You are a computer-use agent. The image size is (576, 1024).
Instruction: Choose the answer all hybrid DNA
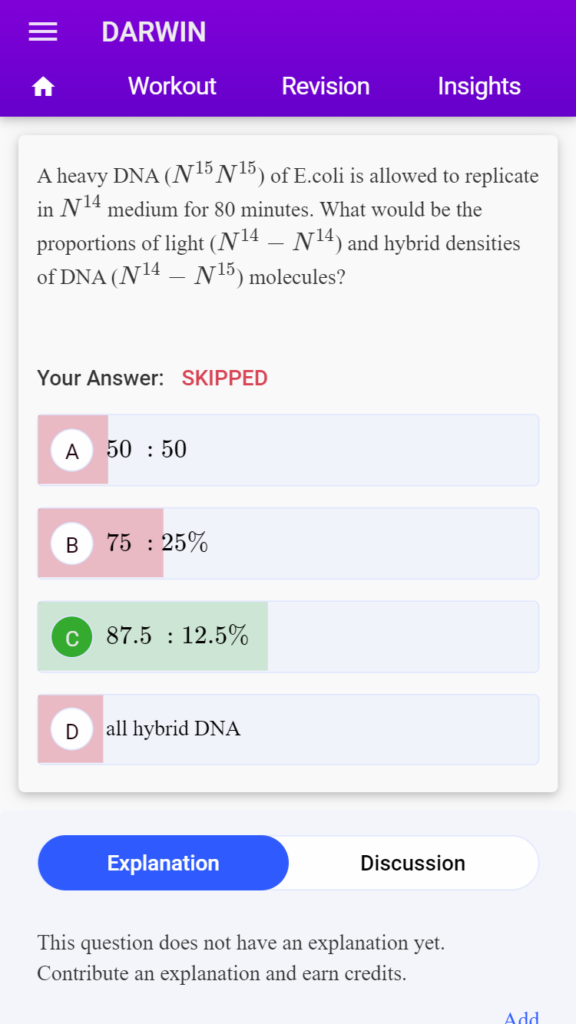point(288,729)
